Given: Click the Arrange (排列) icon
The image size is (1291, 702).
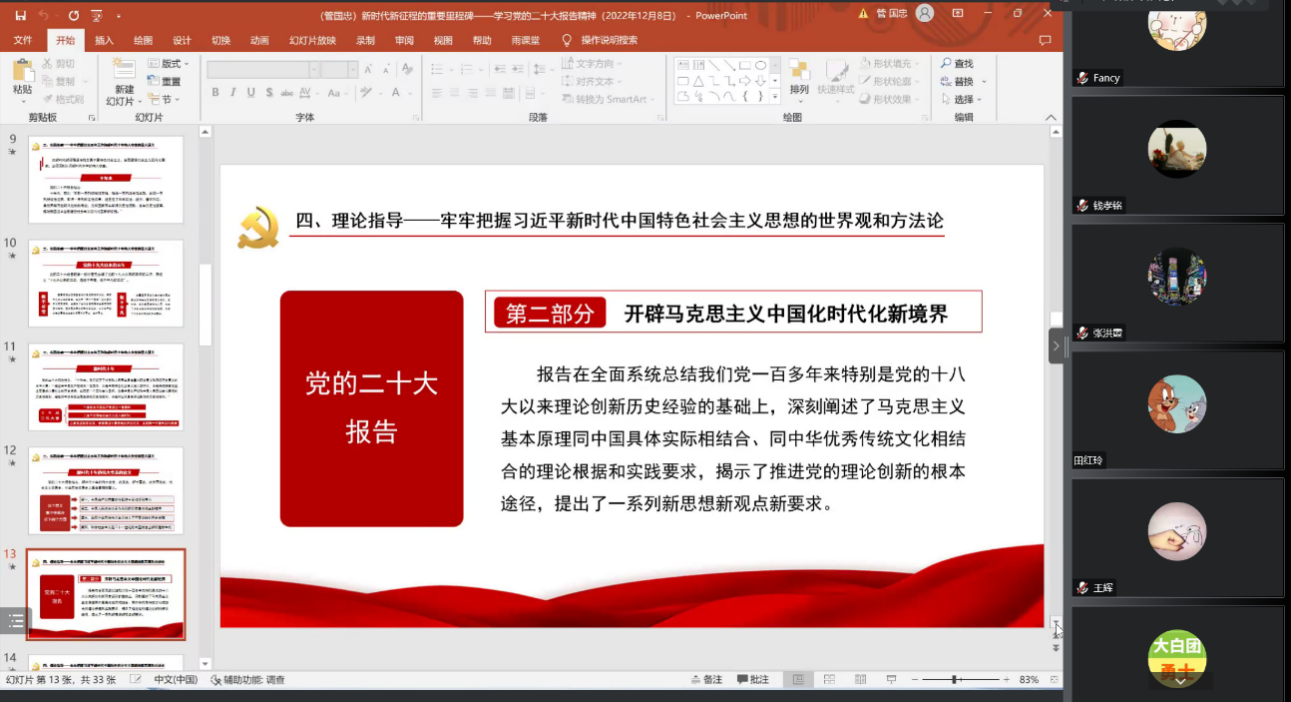Looking at the screenshot, I should pos(799,77).
